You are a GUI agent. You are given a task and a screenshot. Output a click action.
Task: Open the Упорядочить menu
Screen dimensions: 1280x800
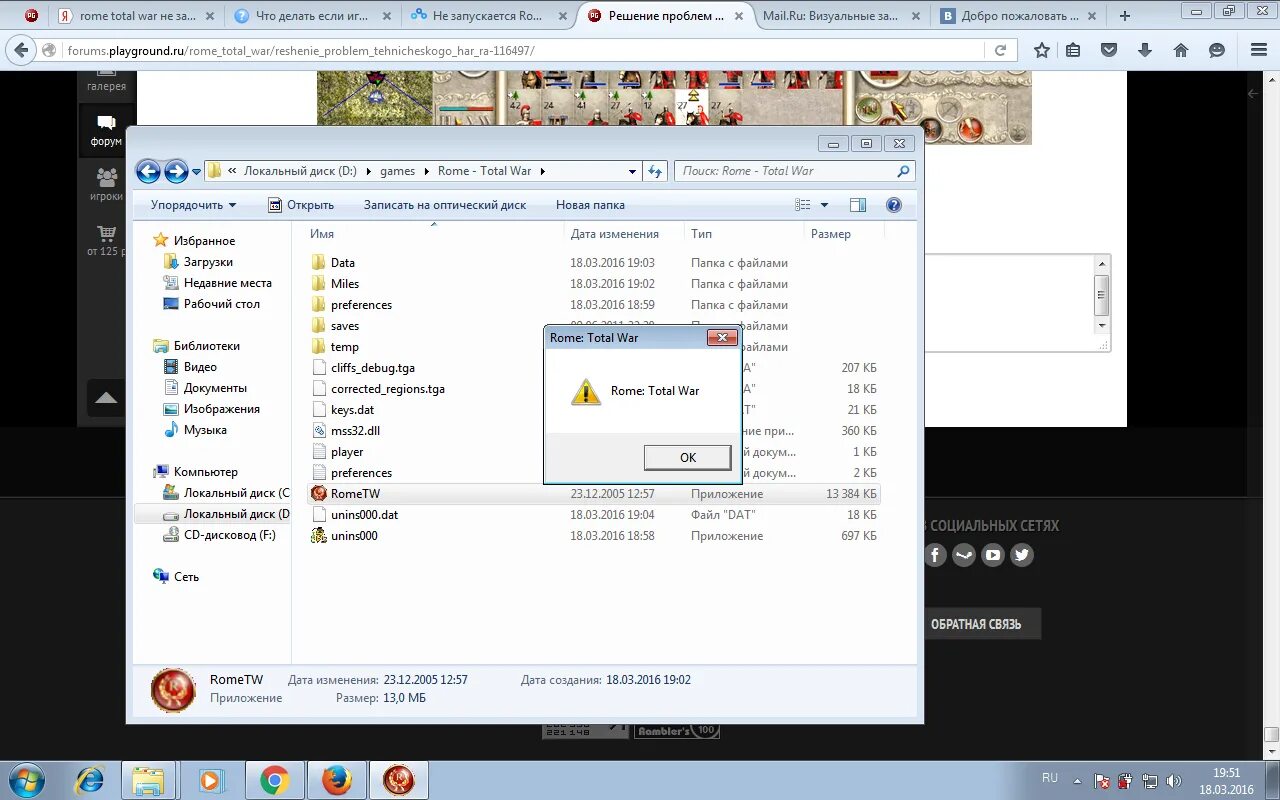194,205
